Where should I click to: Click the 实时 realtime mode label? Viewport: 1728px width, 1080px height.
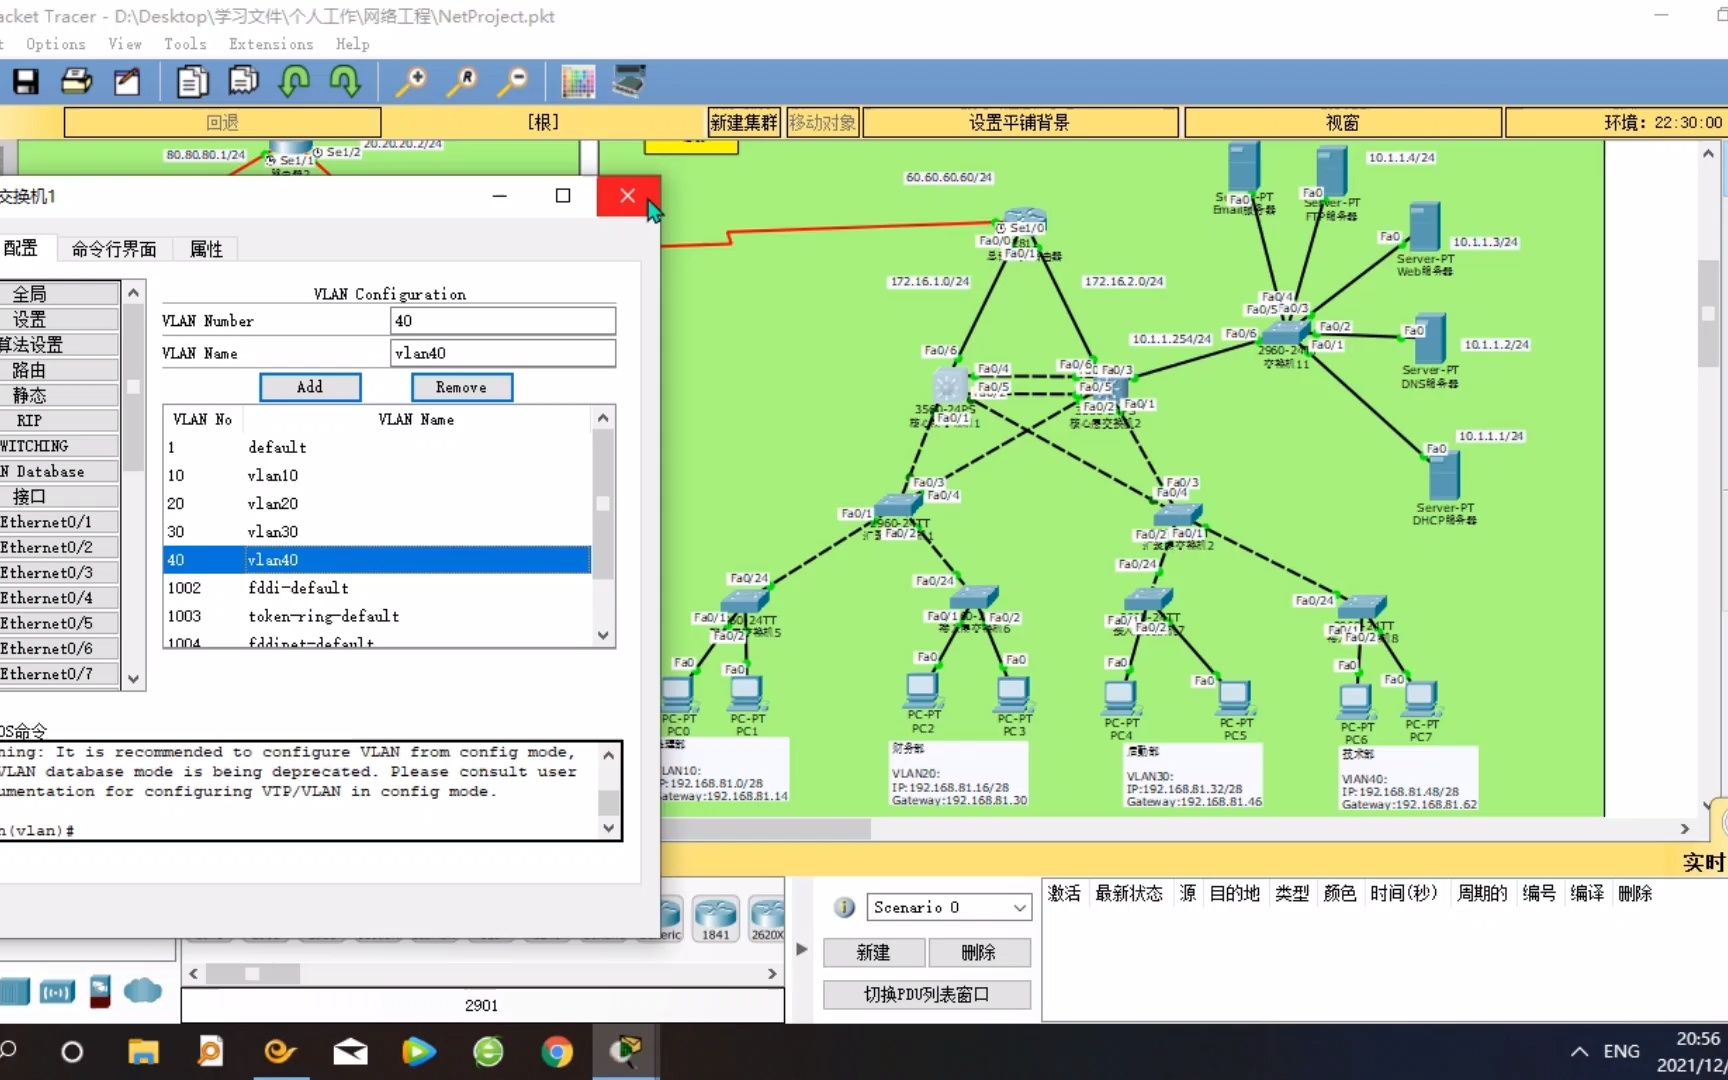tap(1703, 862)
